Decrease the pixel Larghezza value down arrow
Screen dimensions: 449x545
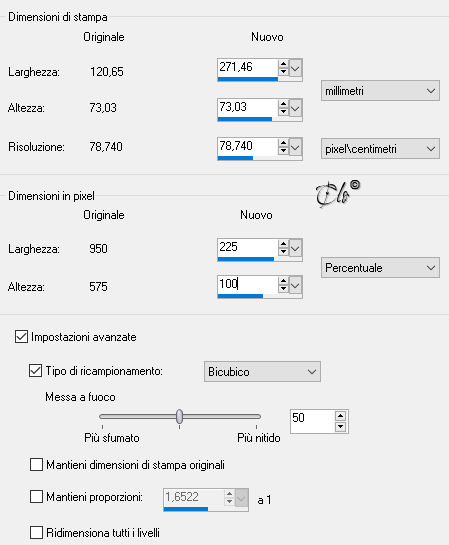point(283,252)
